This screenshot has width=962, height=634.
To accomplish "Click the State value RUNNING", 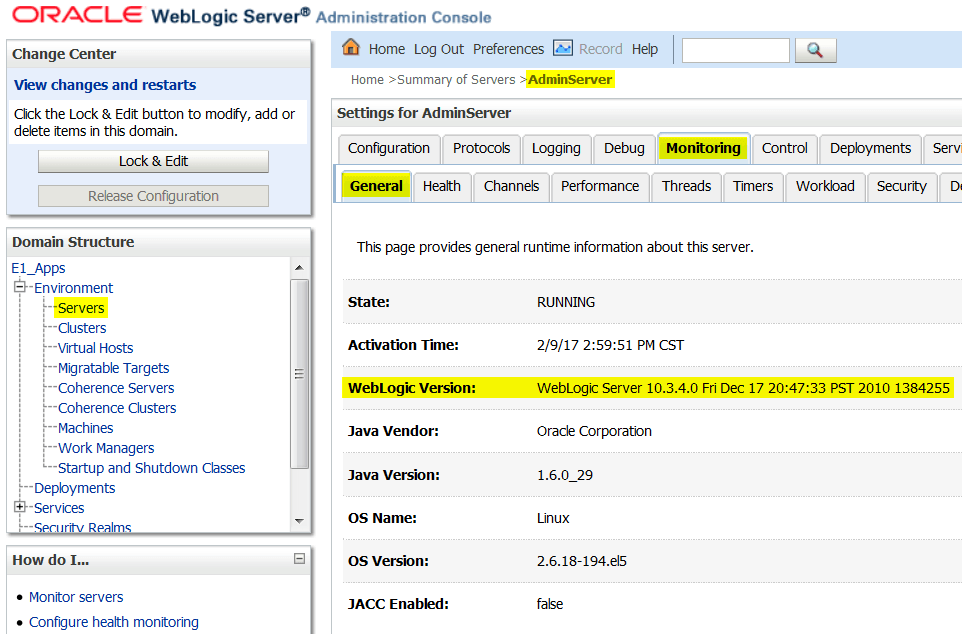I will pos(566,302).
